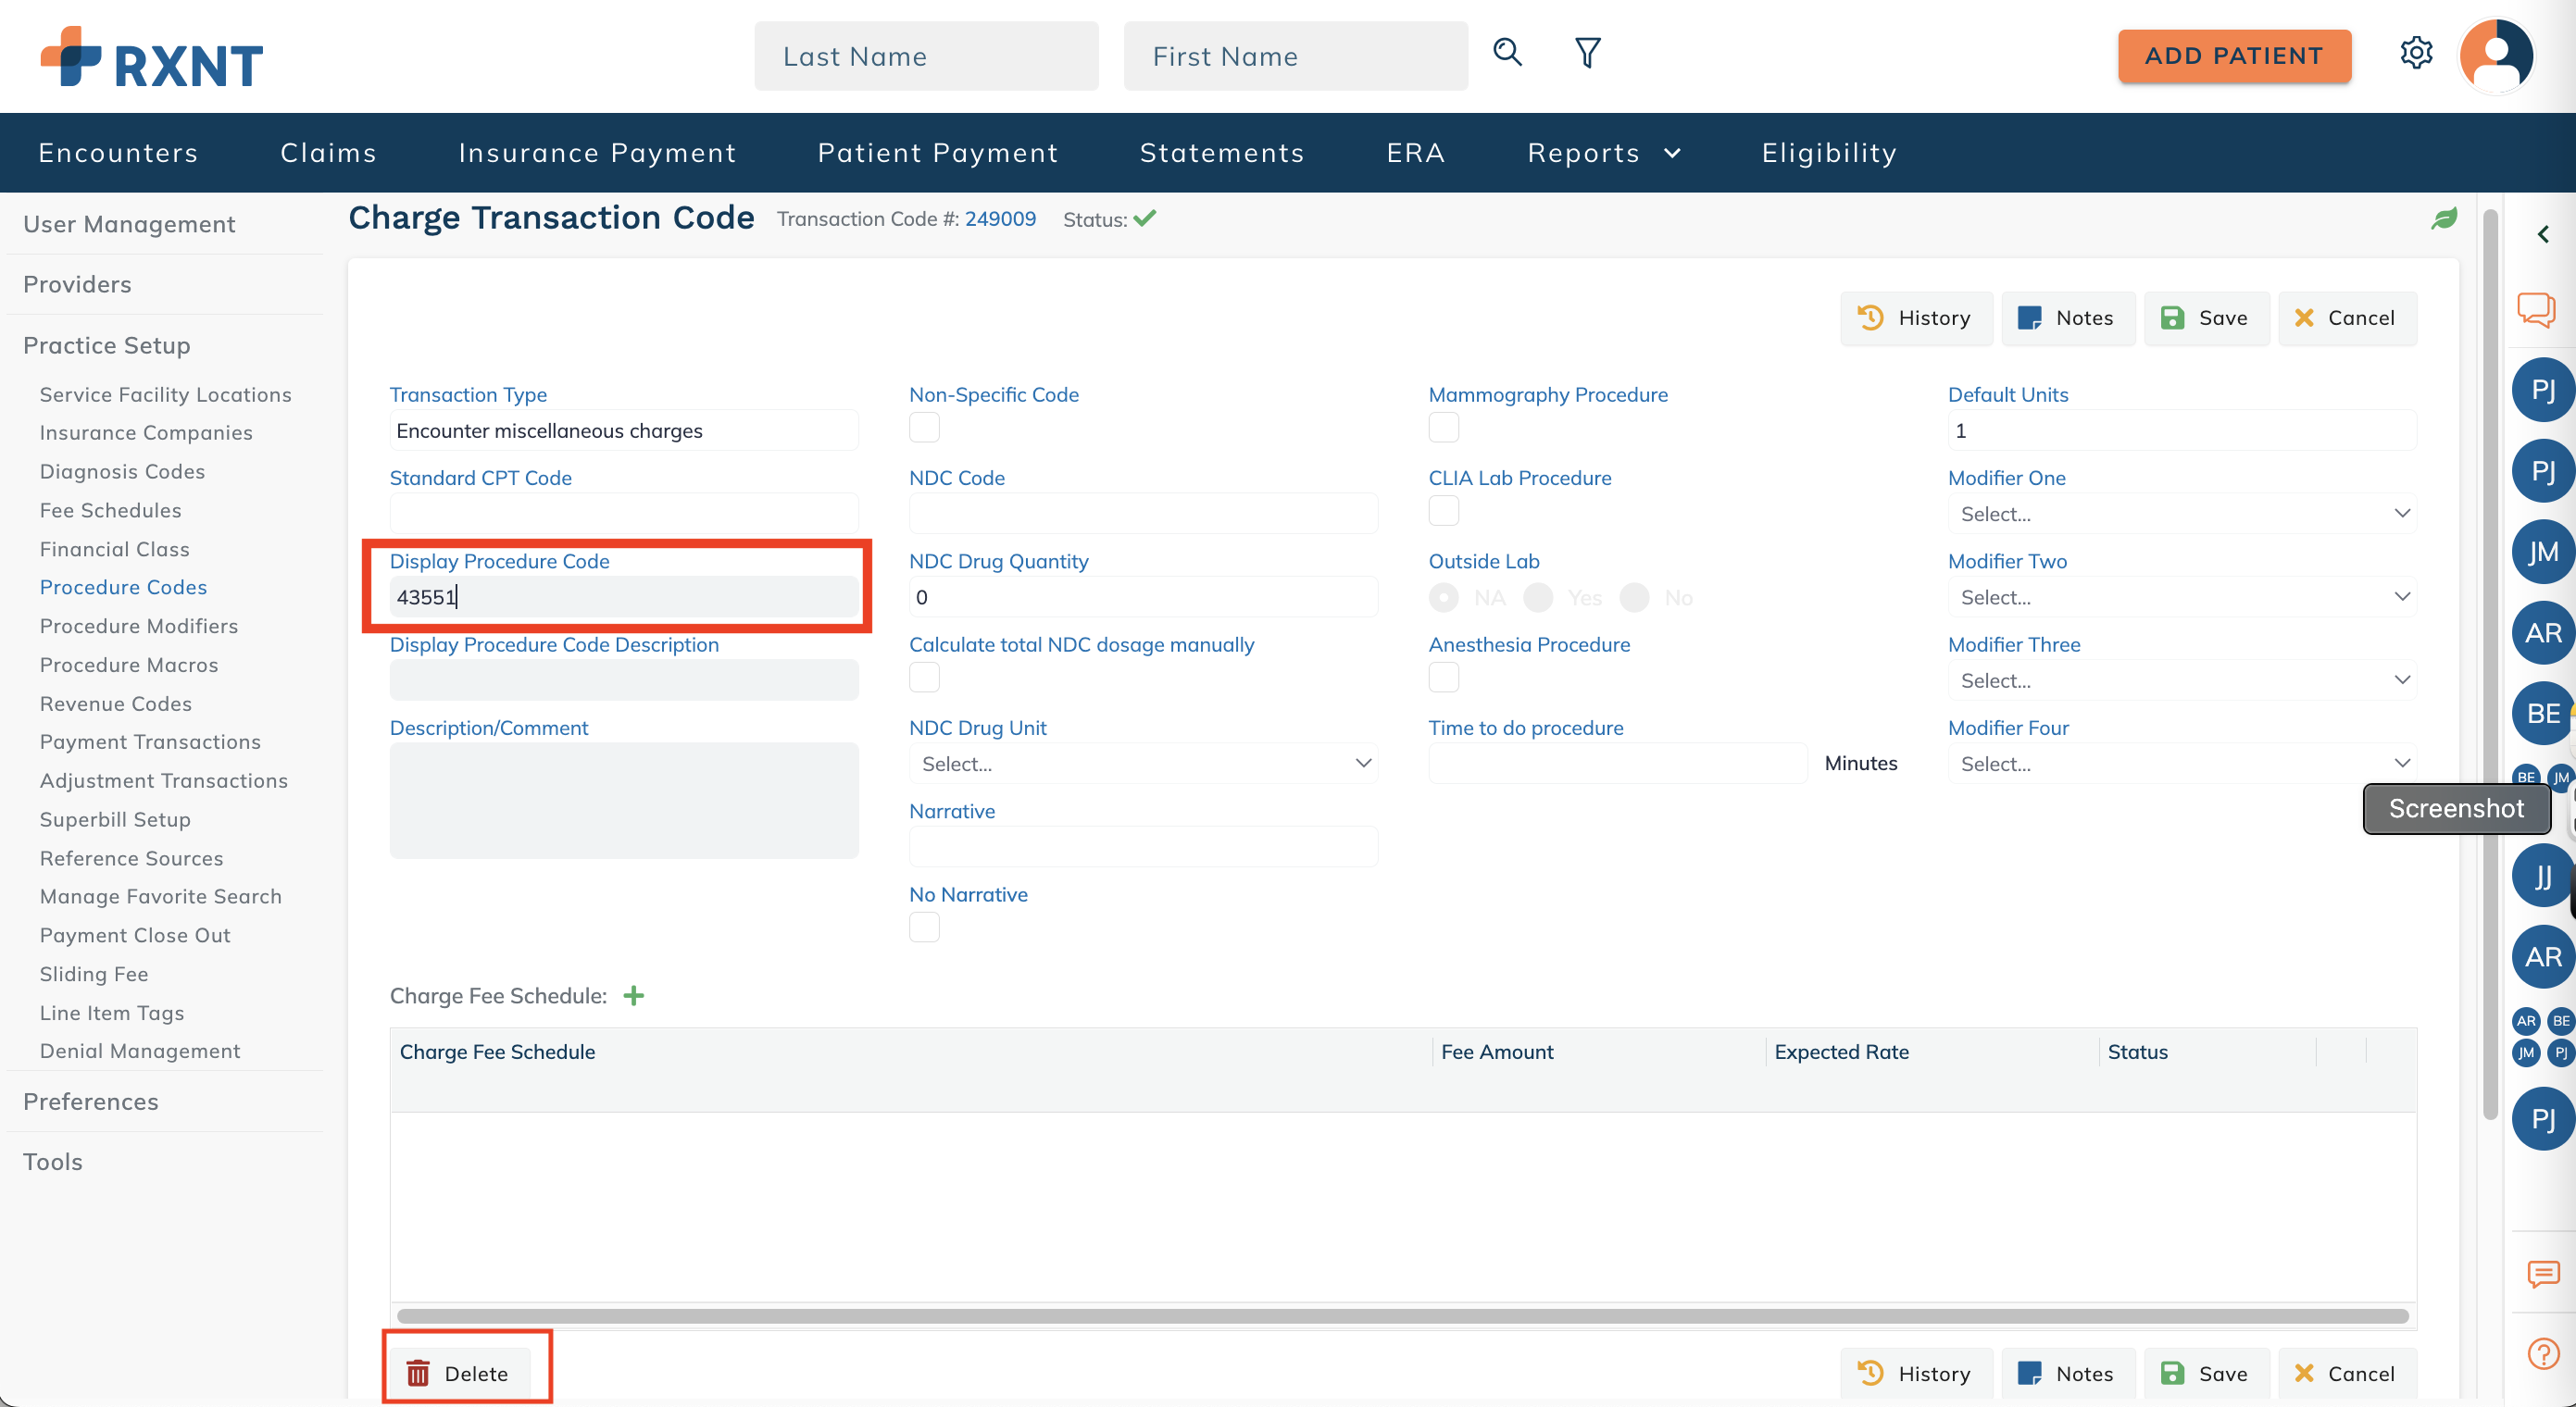Click the Default Units field

[x=2181, y=430]
